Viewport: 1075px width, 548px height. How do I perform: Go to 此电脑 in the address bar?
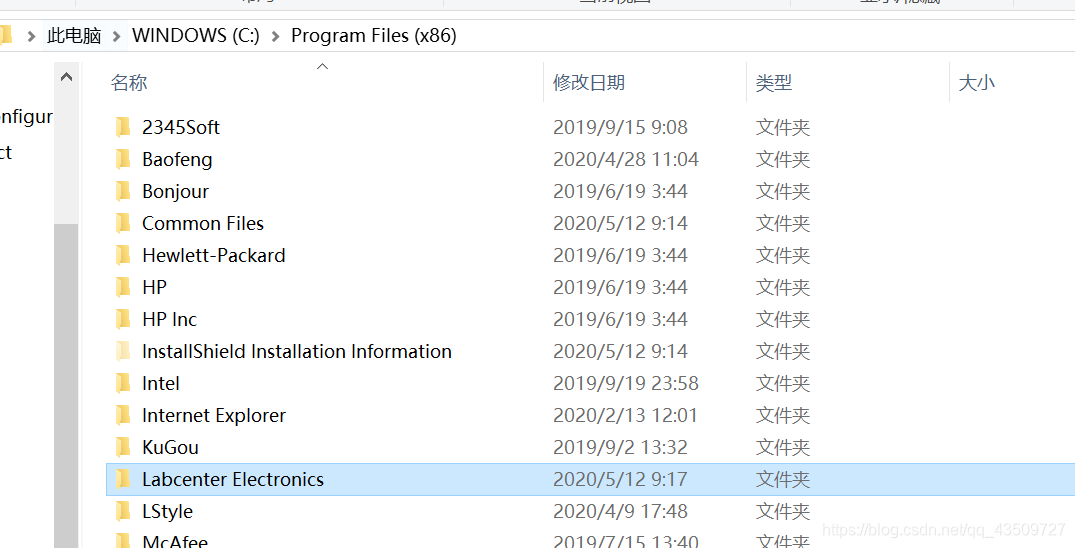[x=74, y=35]
